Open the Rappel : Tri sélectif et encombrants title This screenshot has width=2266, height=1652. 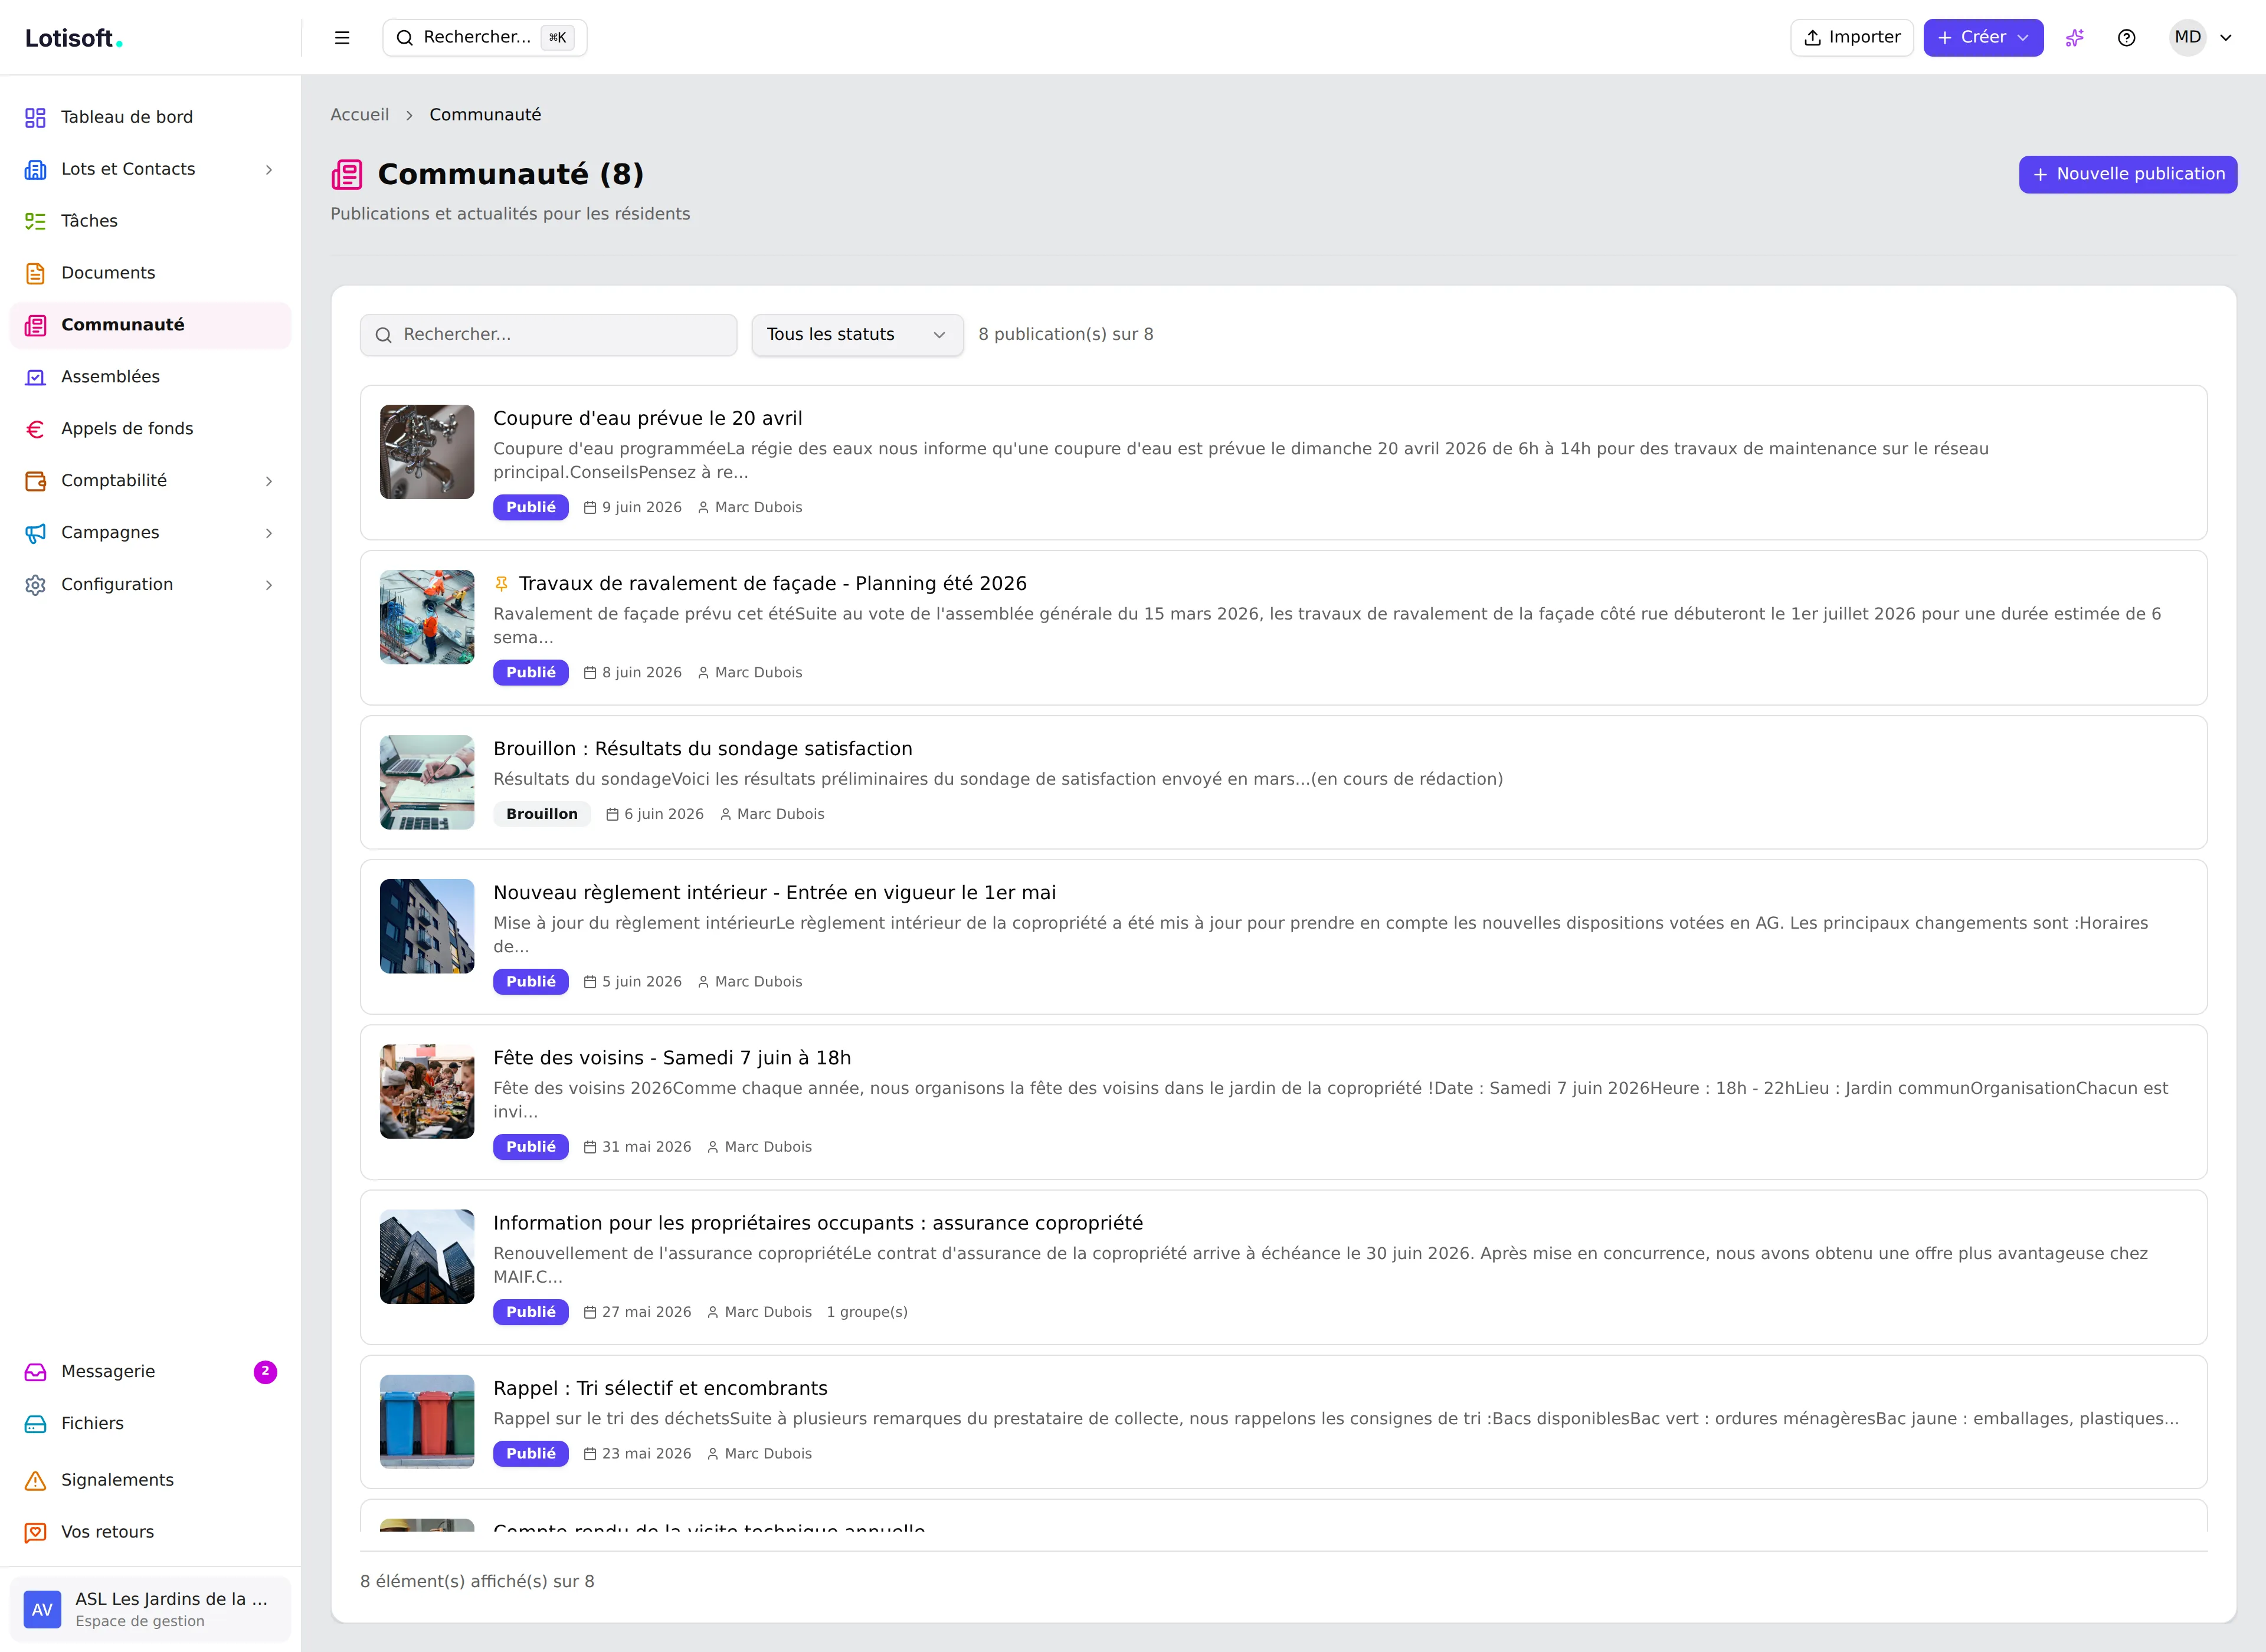pos(660,1388)
